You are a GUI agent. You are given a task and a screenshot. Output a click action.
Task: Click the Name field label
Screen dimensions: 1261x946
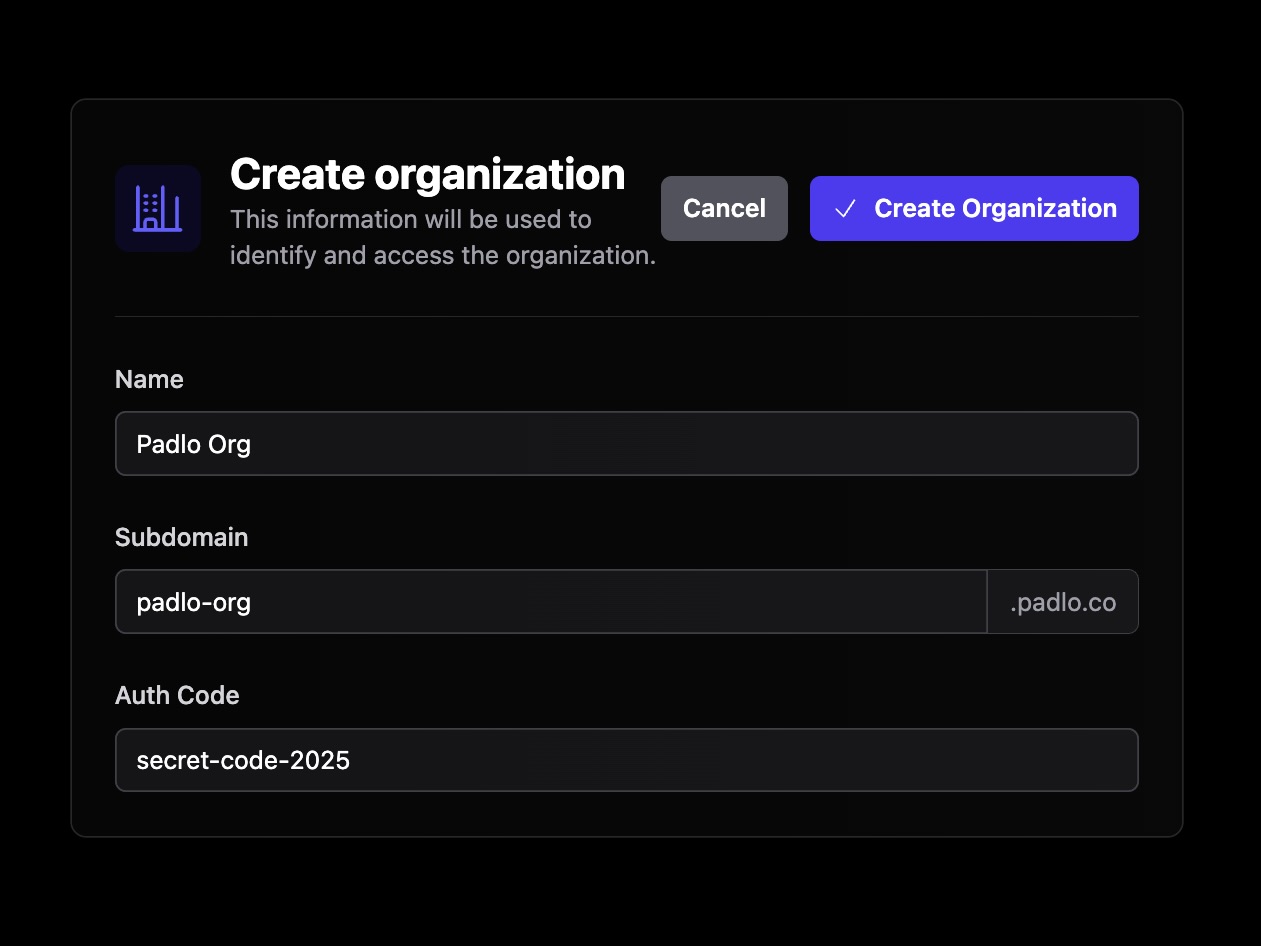tap(149, 379)
